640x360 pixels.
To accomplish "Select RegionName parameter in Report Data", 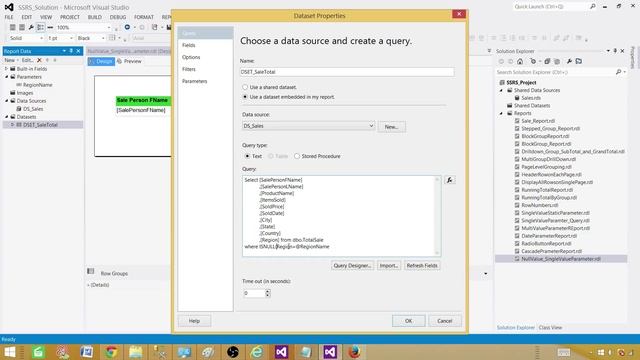I will pyautogui.click(x=38, y=85).
